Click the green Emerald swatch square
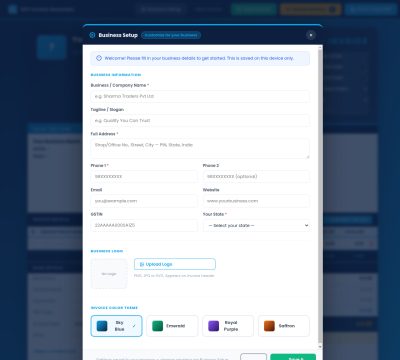 (x=158, y=326)
